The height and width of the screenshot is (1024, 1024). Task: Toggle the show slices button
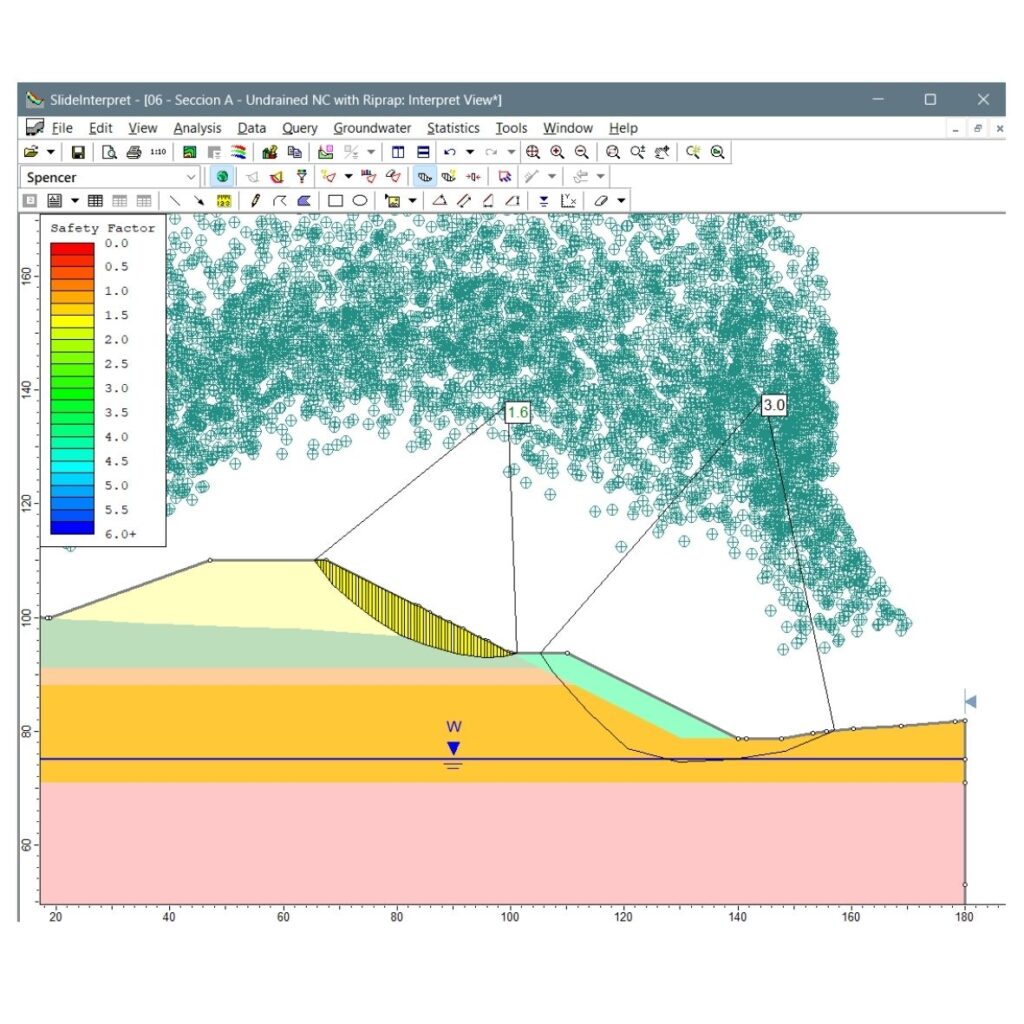coord(424,177)
